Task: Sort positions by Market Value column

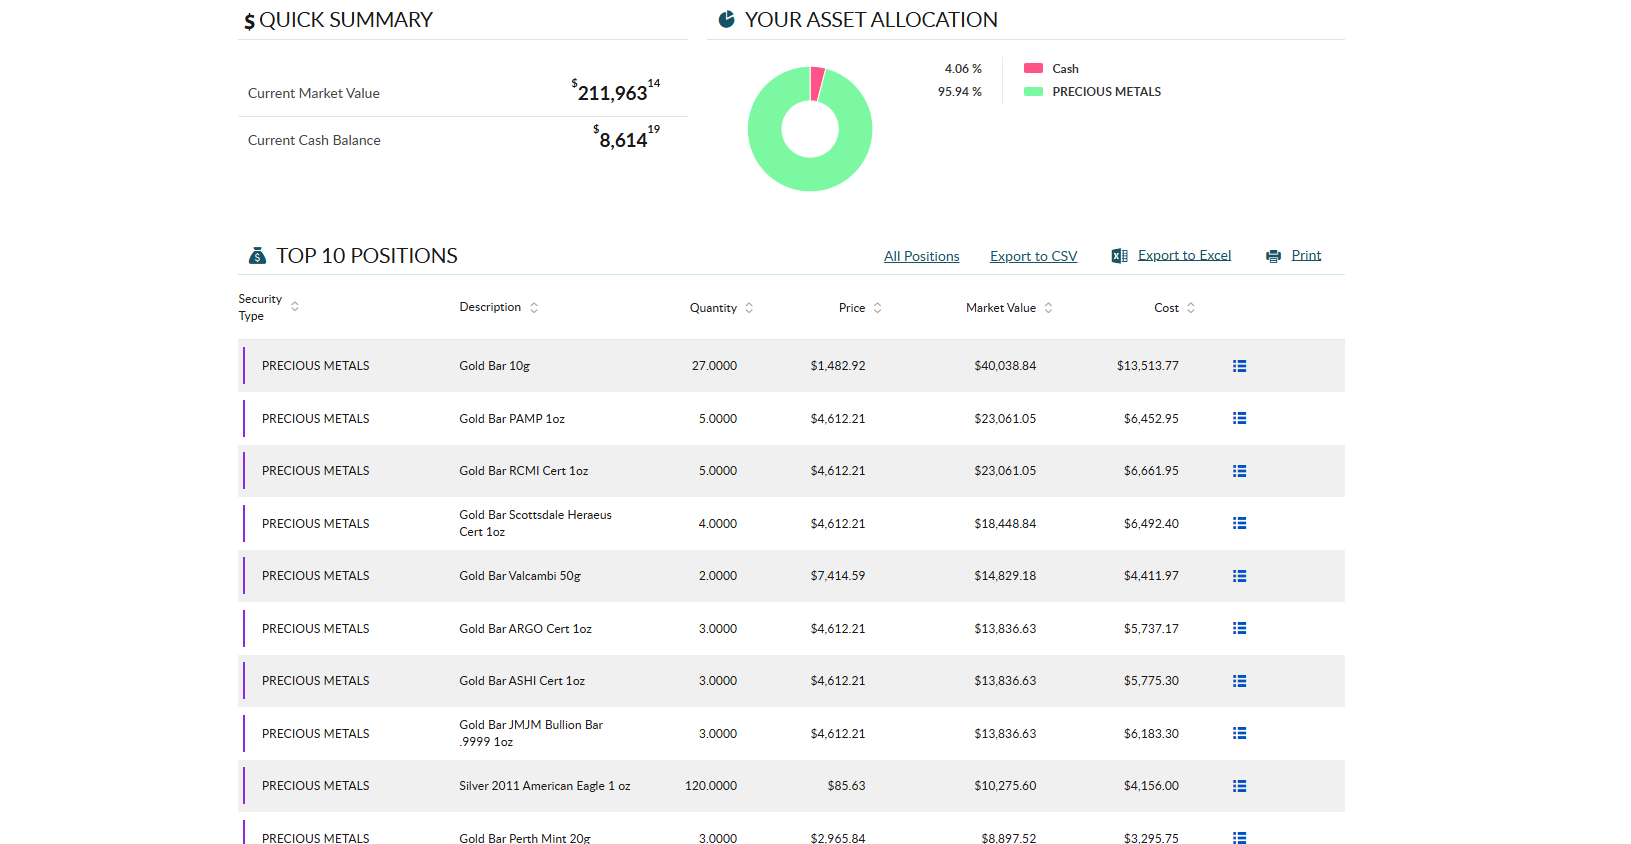Action: point(1048,308)
